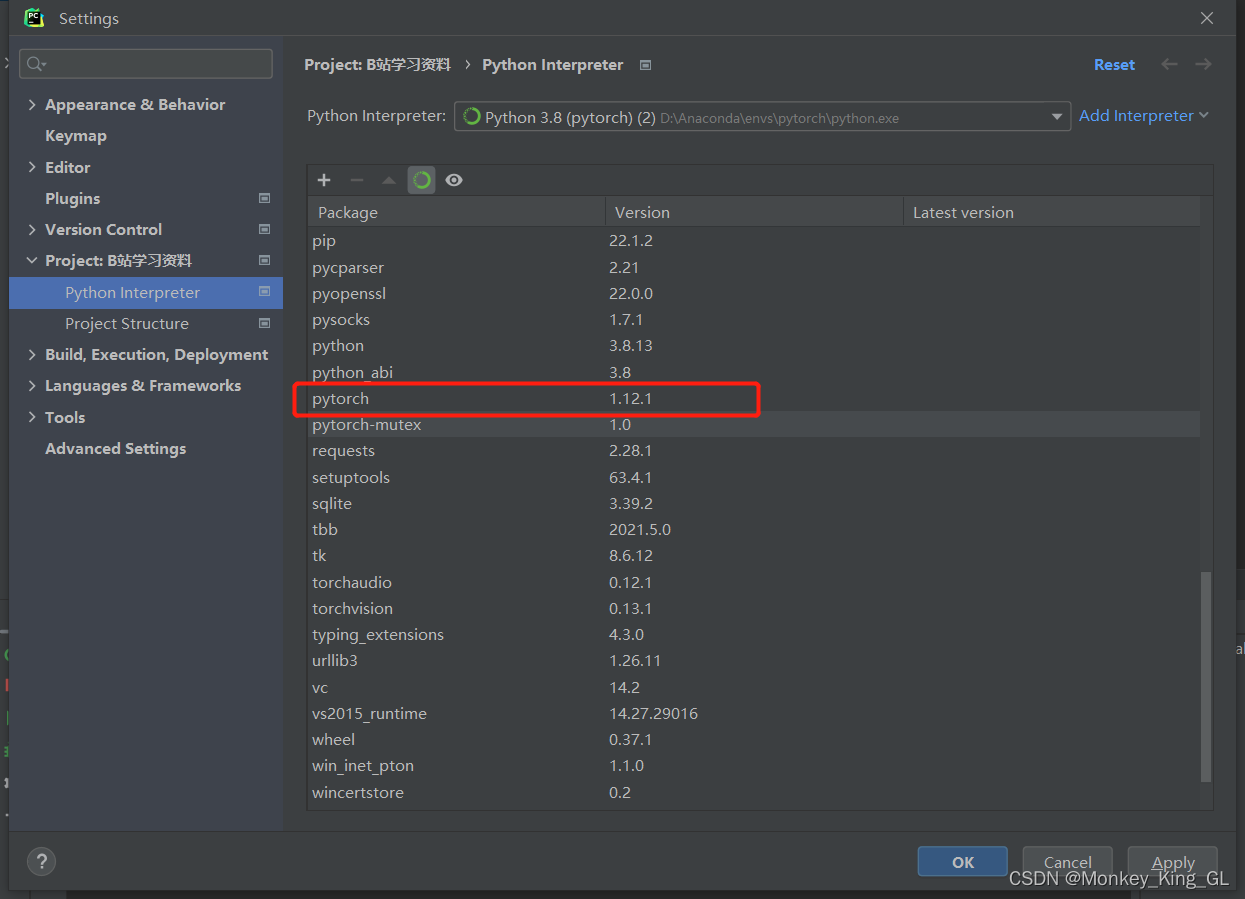Select the tbb package row
The width and height of the screenshot is (1245, 899).
[754, 529]
